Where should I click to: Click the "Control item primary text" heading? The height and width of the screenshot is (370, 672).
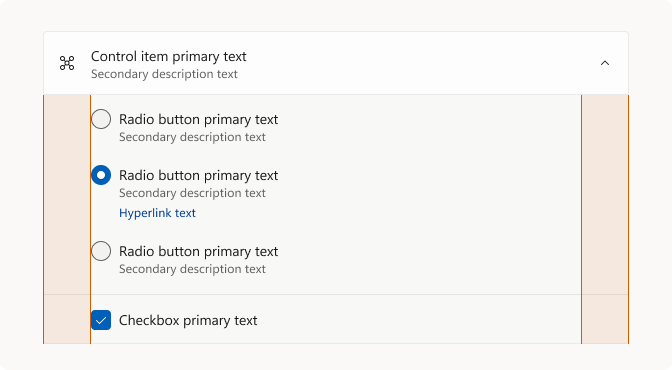click(x=168, y=56)
